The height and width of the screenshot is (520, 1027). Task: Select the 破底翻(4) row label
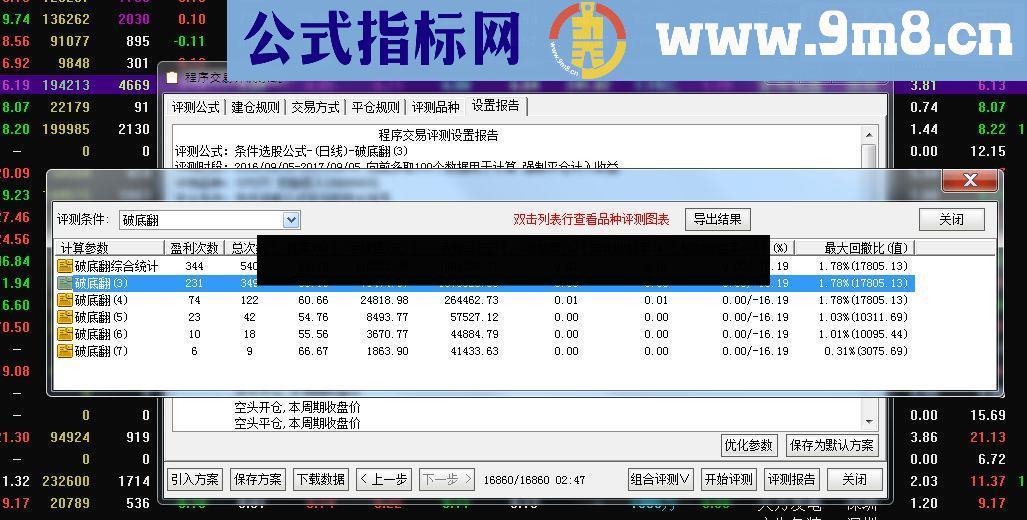pos(101,300)
